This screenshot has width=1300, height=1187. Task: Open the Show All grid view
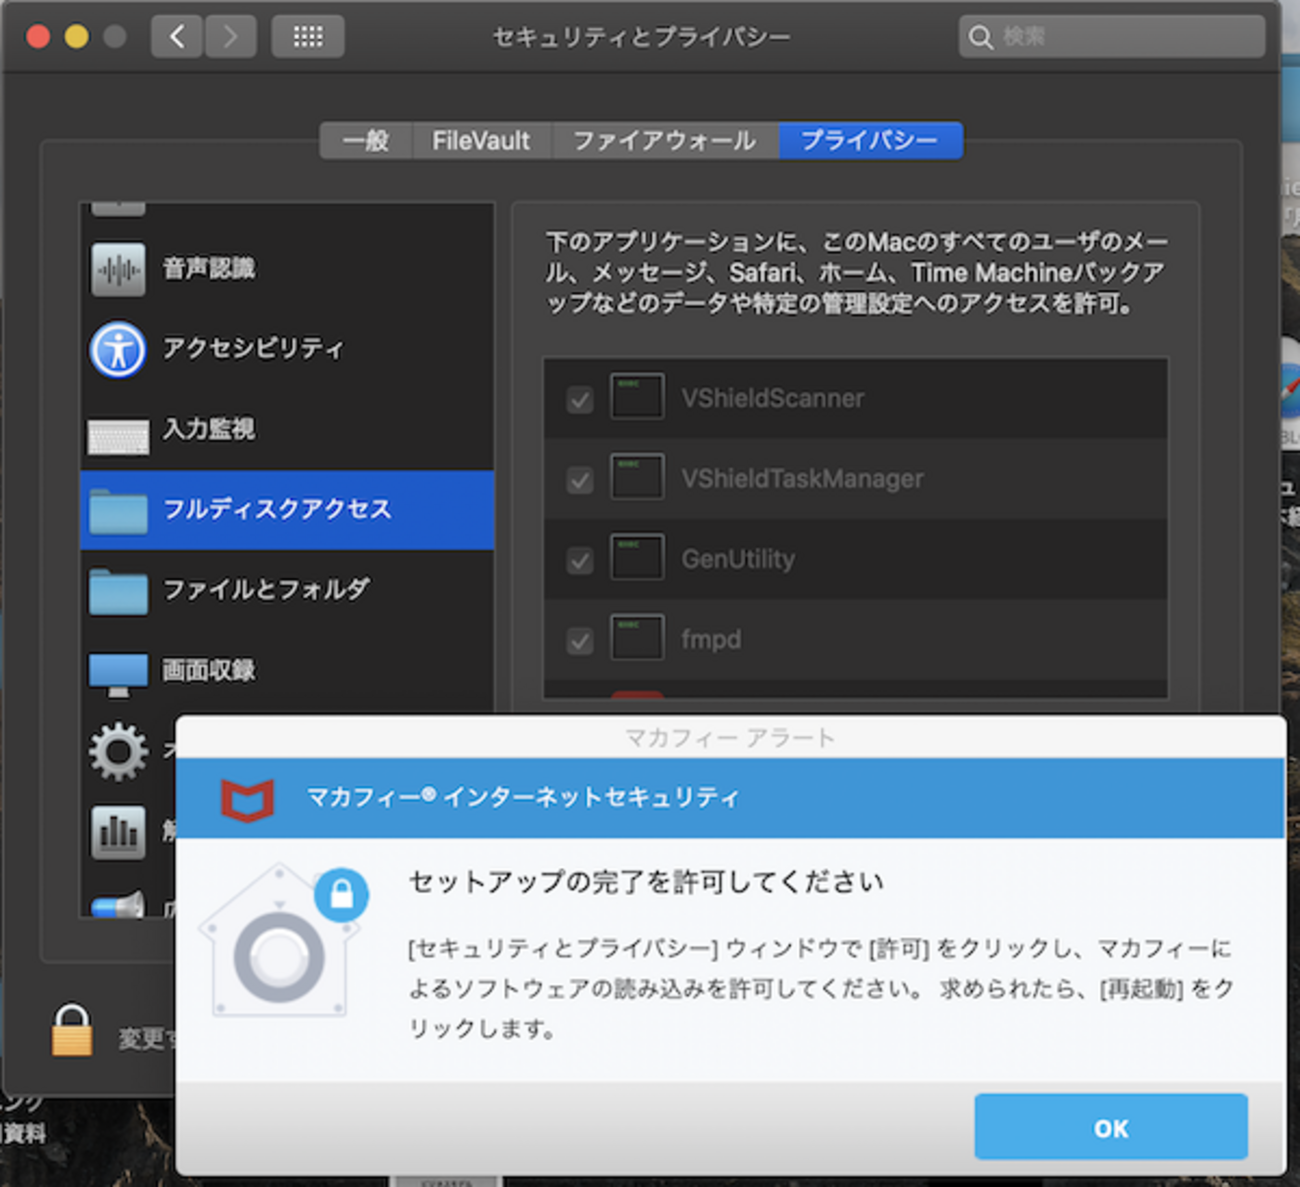click(307, 36)
